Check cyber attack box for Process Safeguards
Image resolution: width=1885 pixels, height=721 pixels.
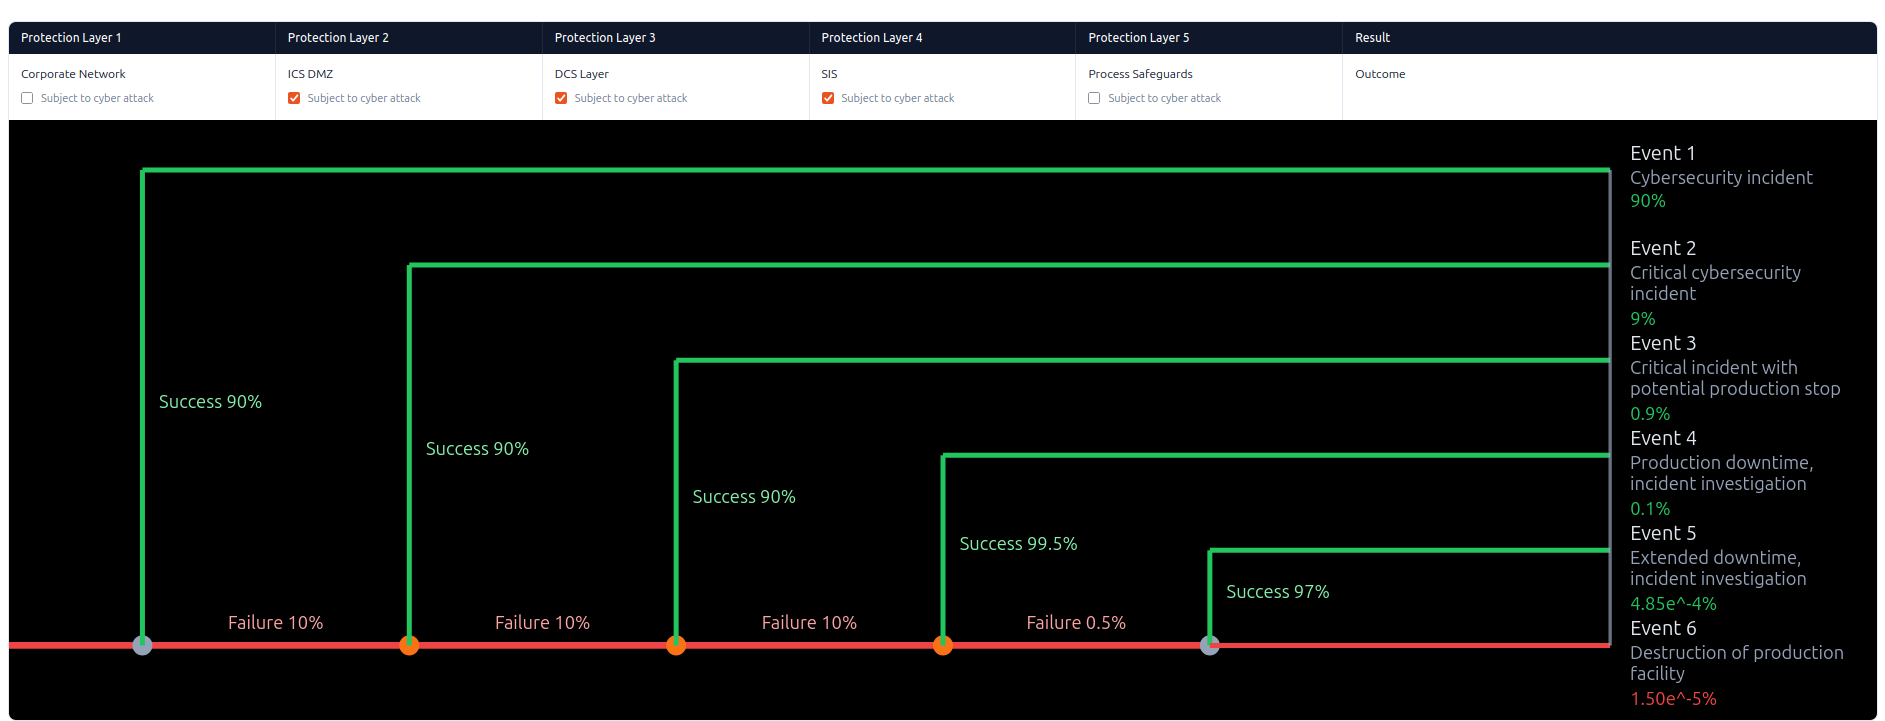[x=1094, y=98]
